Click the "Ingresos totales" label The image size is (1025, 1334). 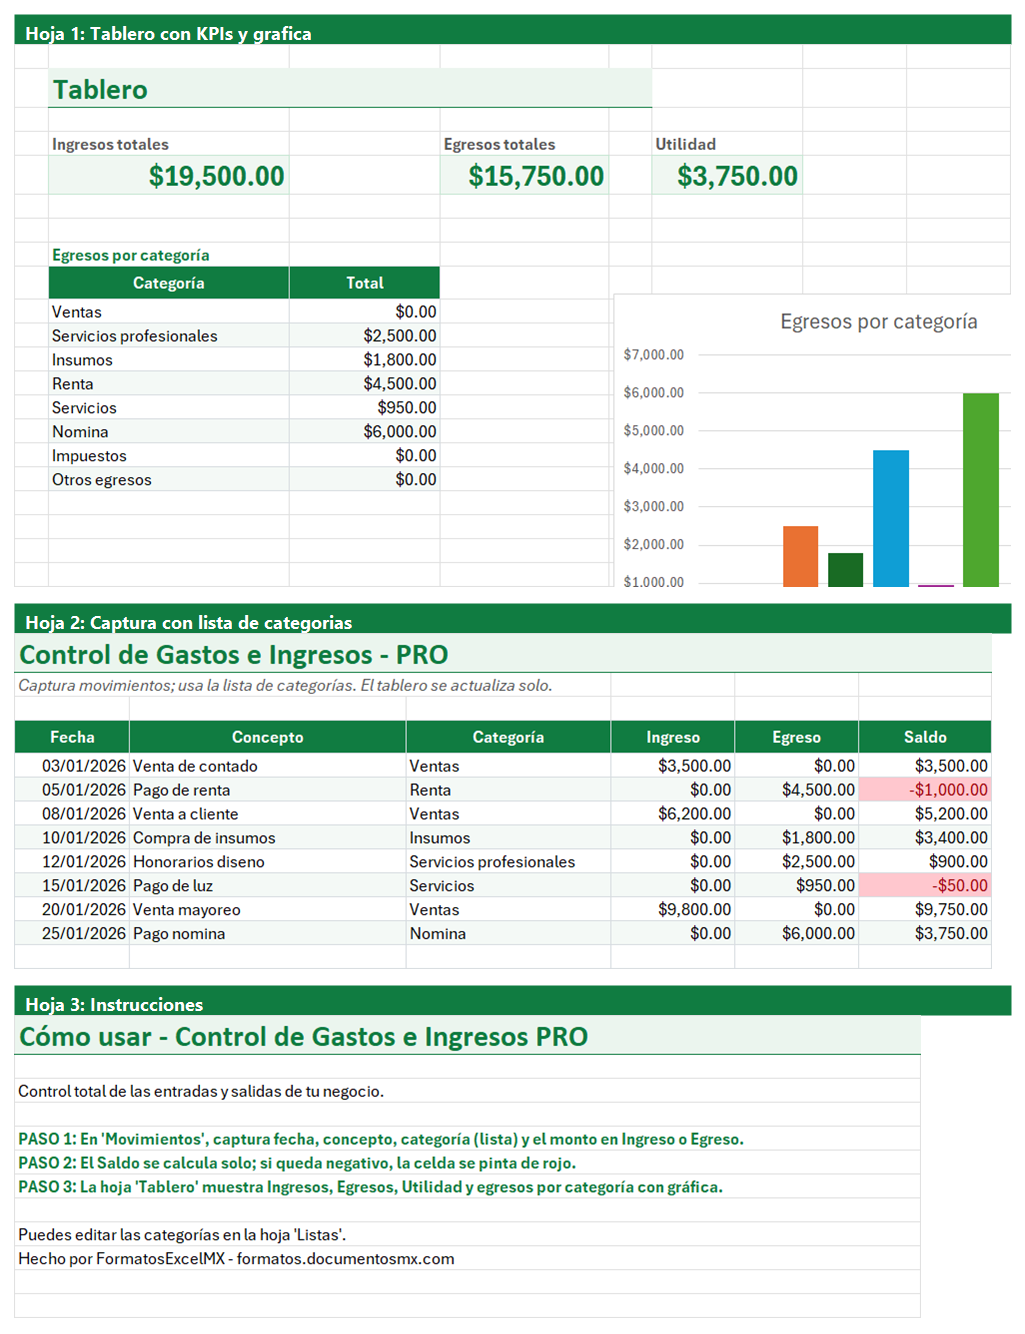click(x=110, y=144)
